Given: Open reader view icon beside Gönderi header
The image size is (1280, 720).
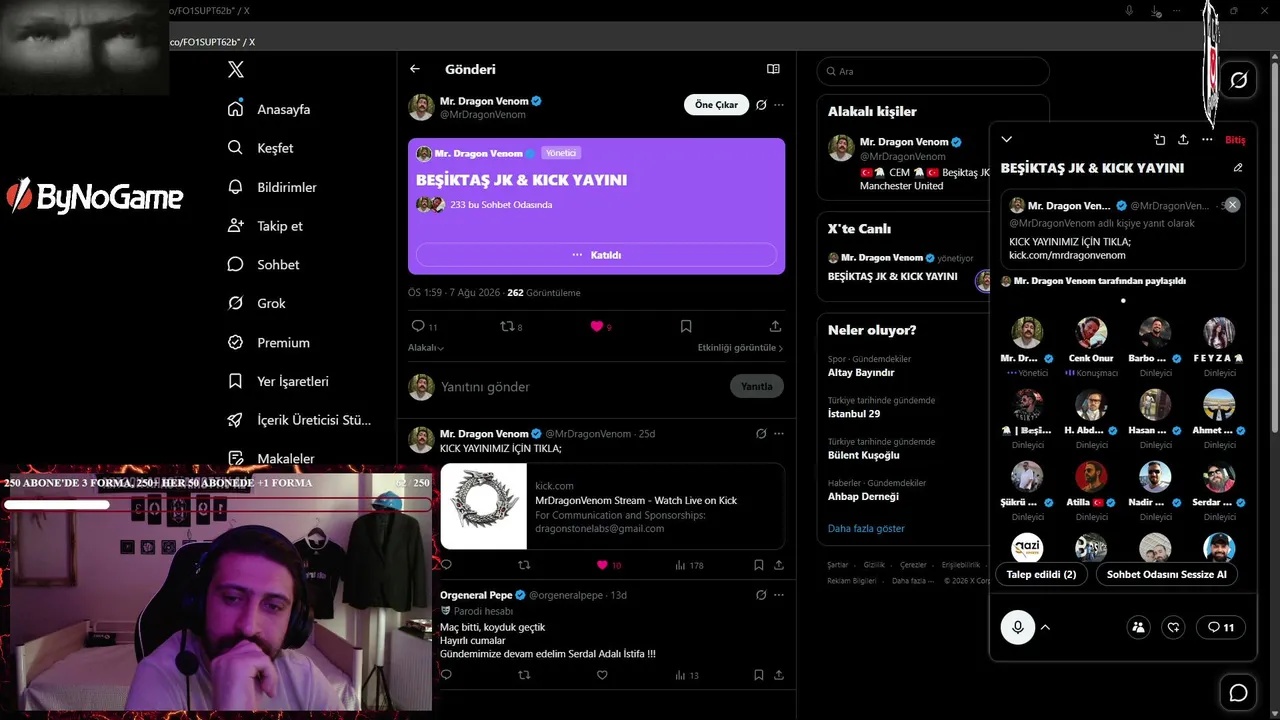Looking at the screenshot, I should point(773,69).
